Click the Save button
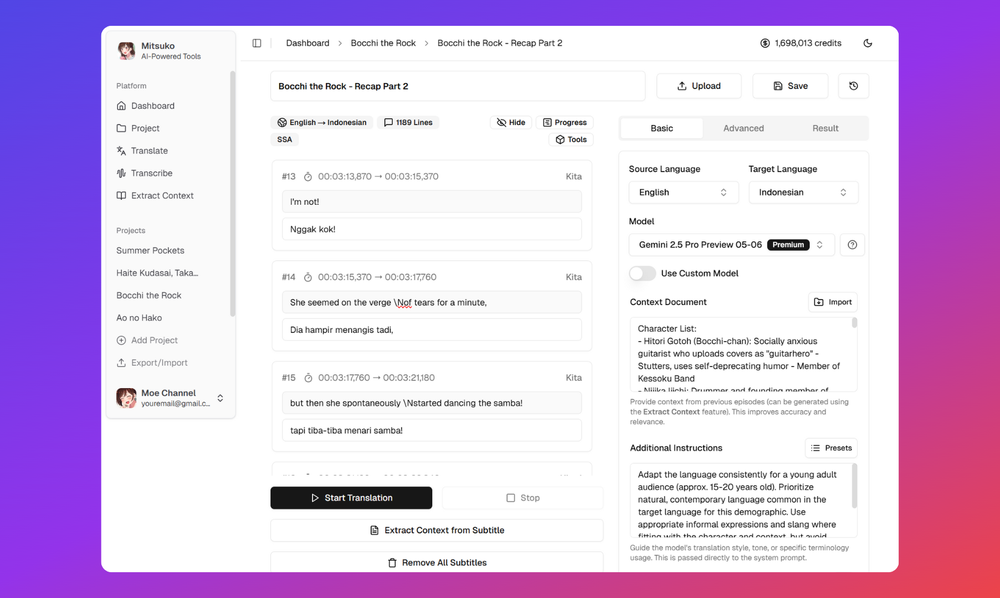 click(x=790, y=86)
